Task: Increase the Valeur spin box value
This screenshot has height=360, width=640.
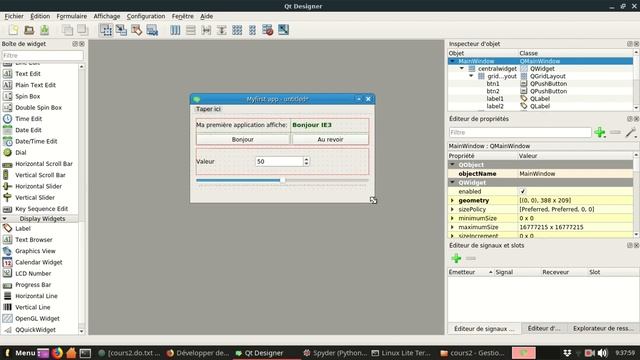Action: tap(306, 159)
